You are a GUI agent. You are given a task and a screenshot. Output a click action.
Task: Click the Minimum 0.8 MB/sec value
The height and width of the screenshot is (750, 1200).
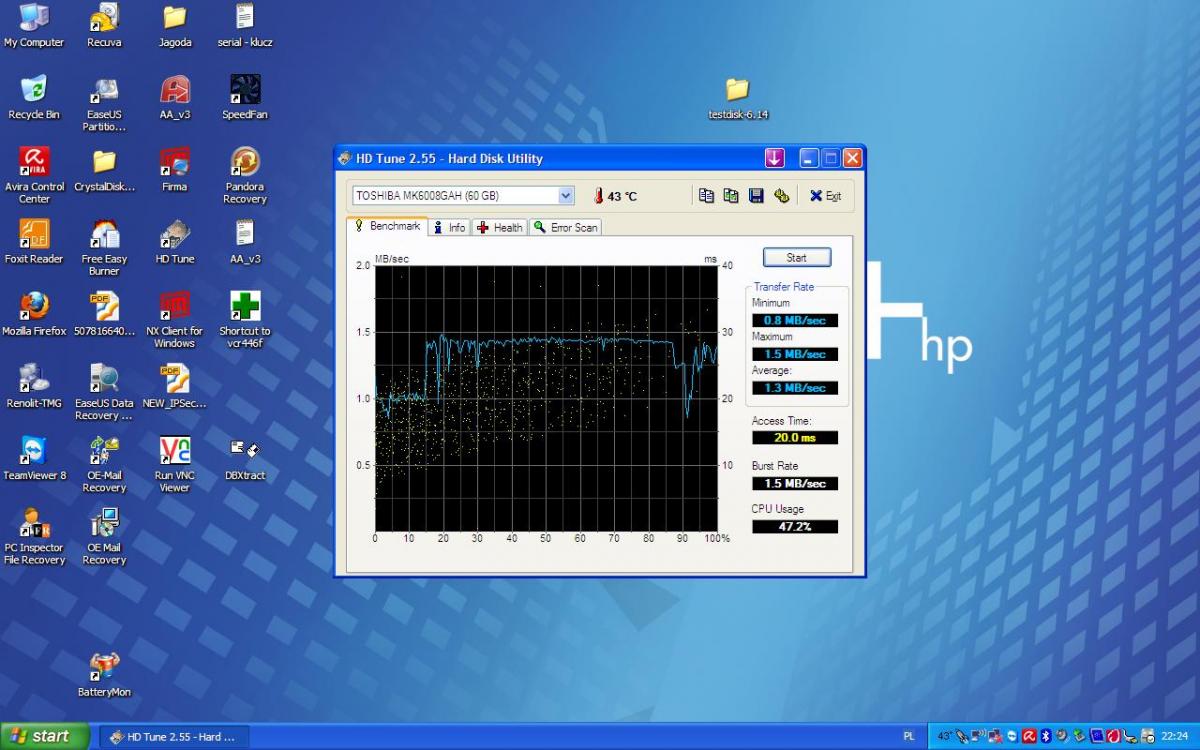(795, 320)
